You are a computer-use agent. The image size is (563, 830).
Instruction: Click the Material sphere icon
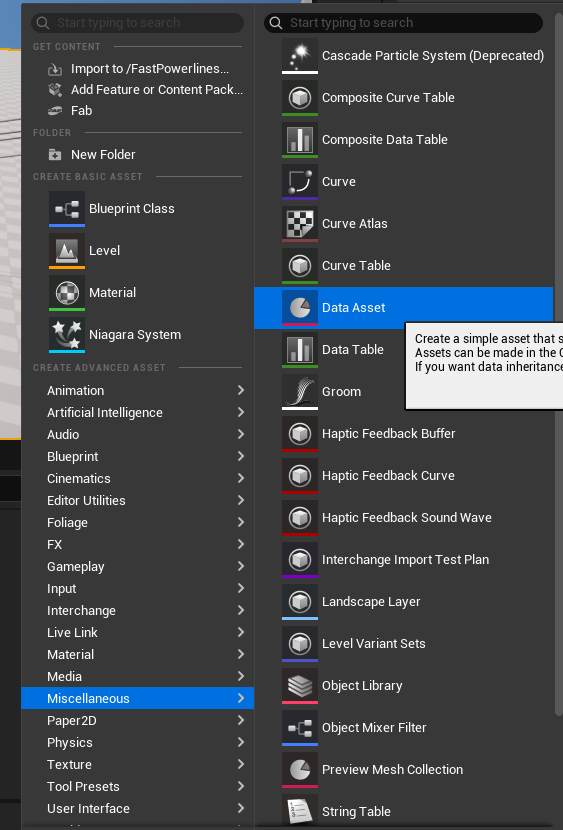point(67,293)
